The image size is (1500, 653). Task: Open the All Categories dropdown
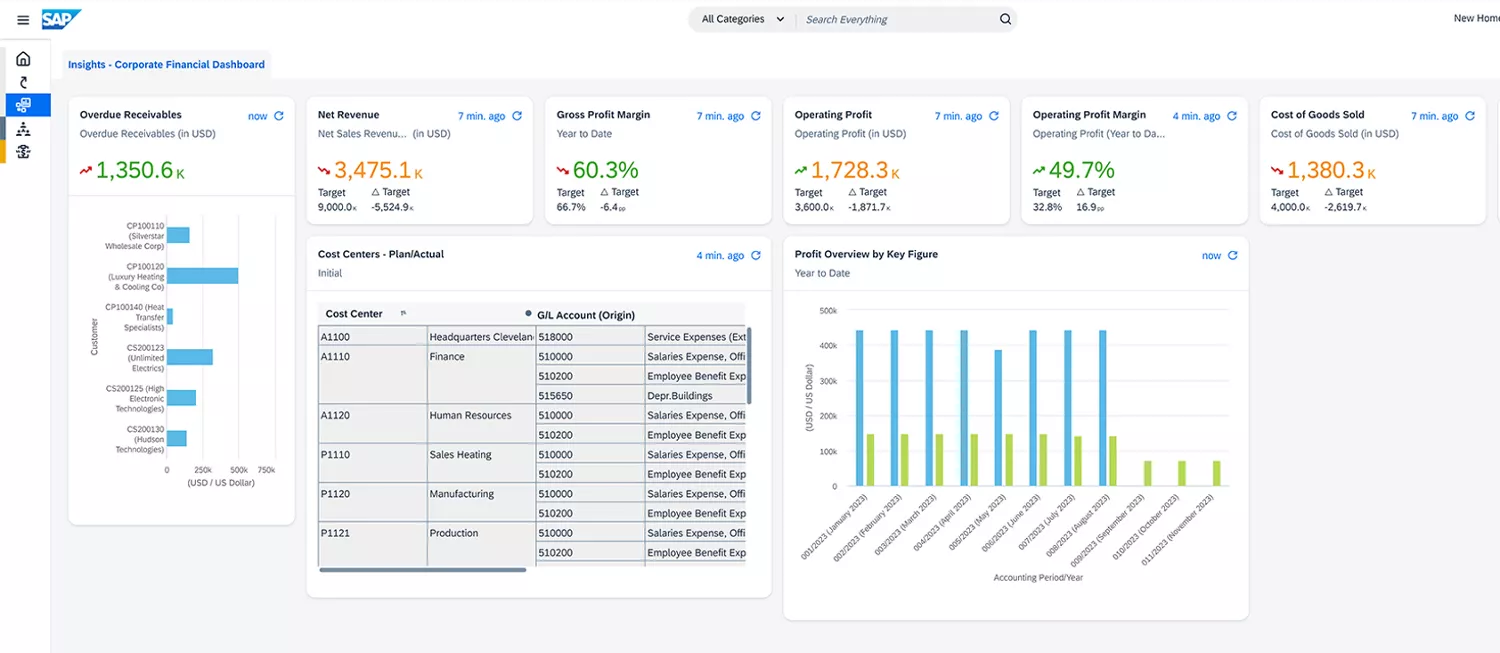click(742, 19)
